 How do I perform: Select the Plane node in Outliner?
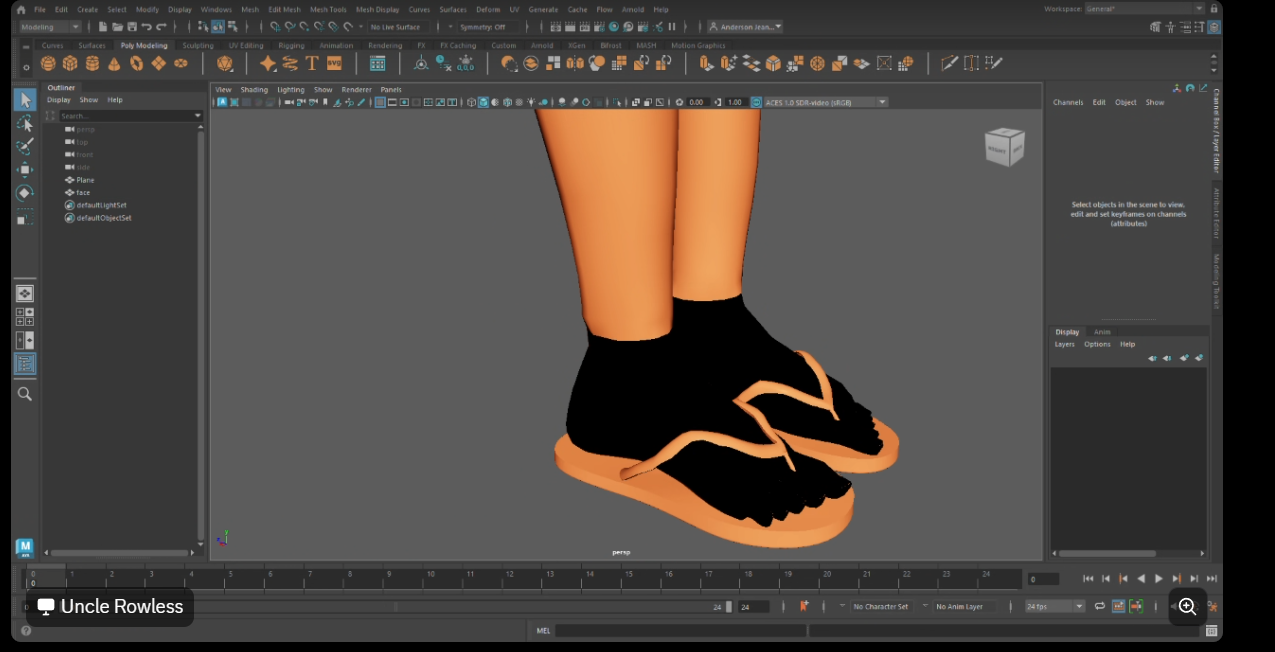click(85, 180)
